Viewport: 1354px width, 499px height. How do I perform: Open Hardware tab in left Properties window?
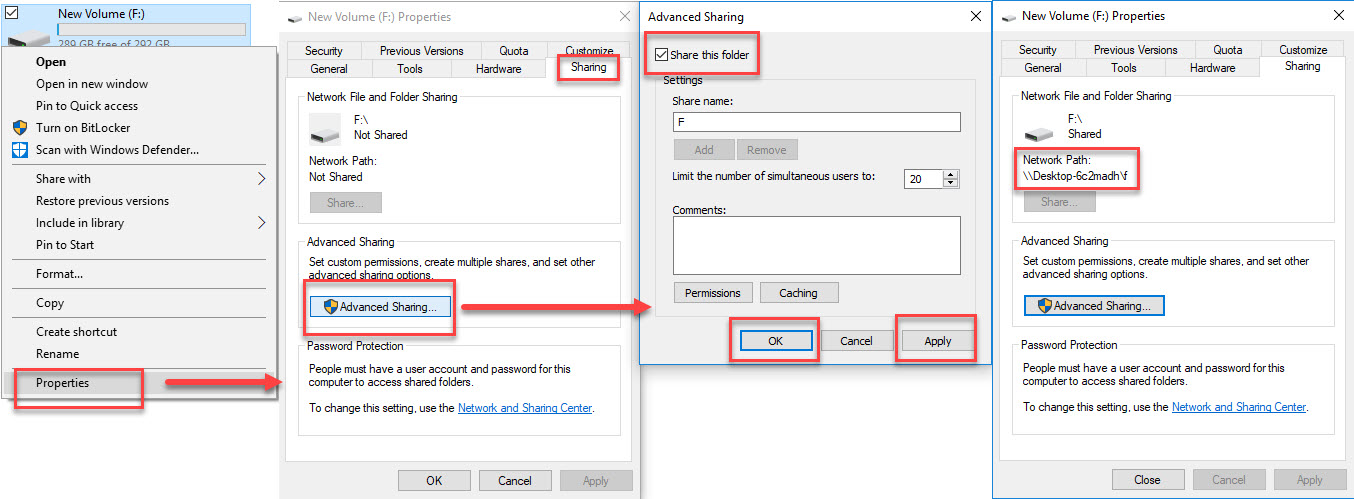tap(499, 69)
